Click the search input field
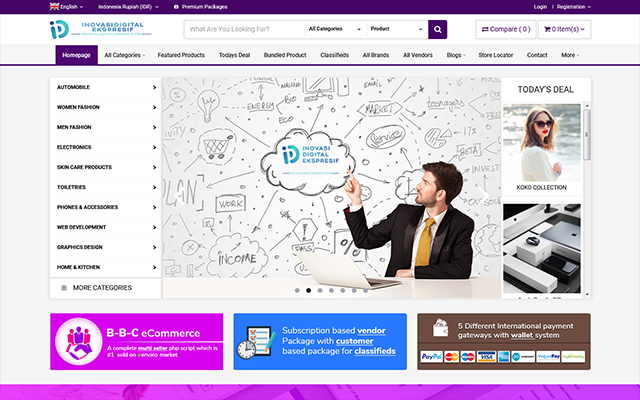This screenshot has width=640, height=400. (x=243, y=29)
